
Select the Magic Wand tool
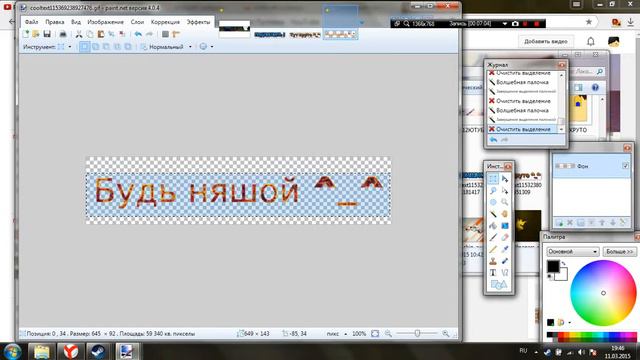(493, 214)
